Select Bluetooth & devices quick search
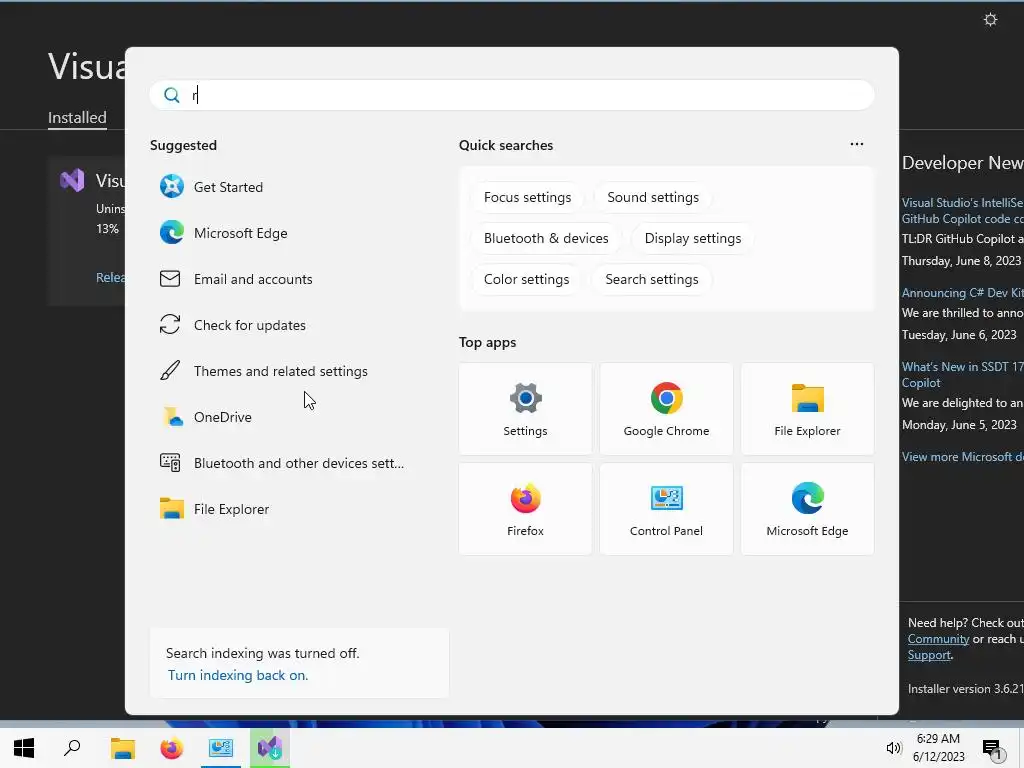 (x=546, y=238)
